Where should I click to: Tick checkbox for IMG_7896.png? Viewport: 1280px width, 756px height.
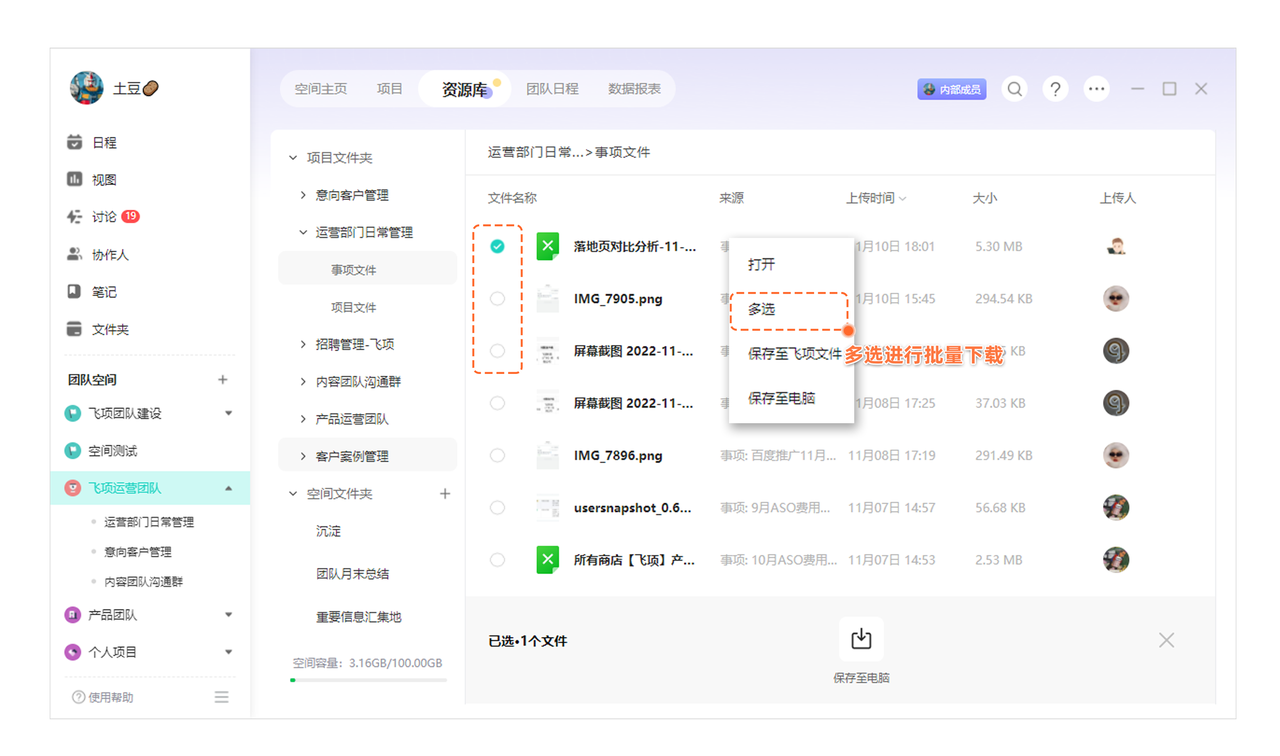click(497, 456)
